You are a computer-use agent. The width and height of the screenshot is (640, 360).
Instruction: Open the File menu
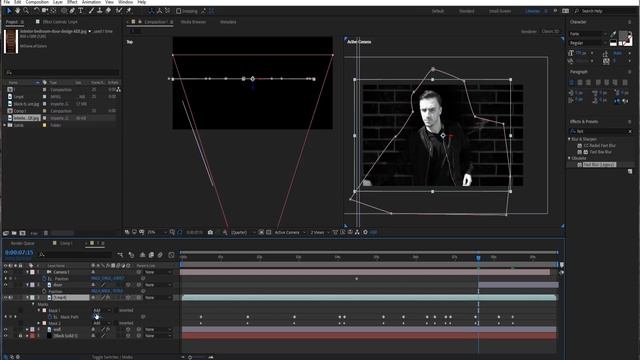click(x=7, y=2)
